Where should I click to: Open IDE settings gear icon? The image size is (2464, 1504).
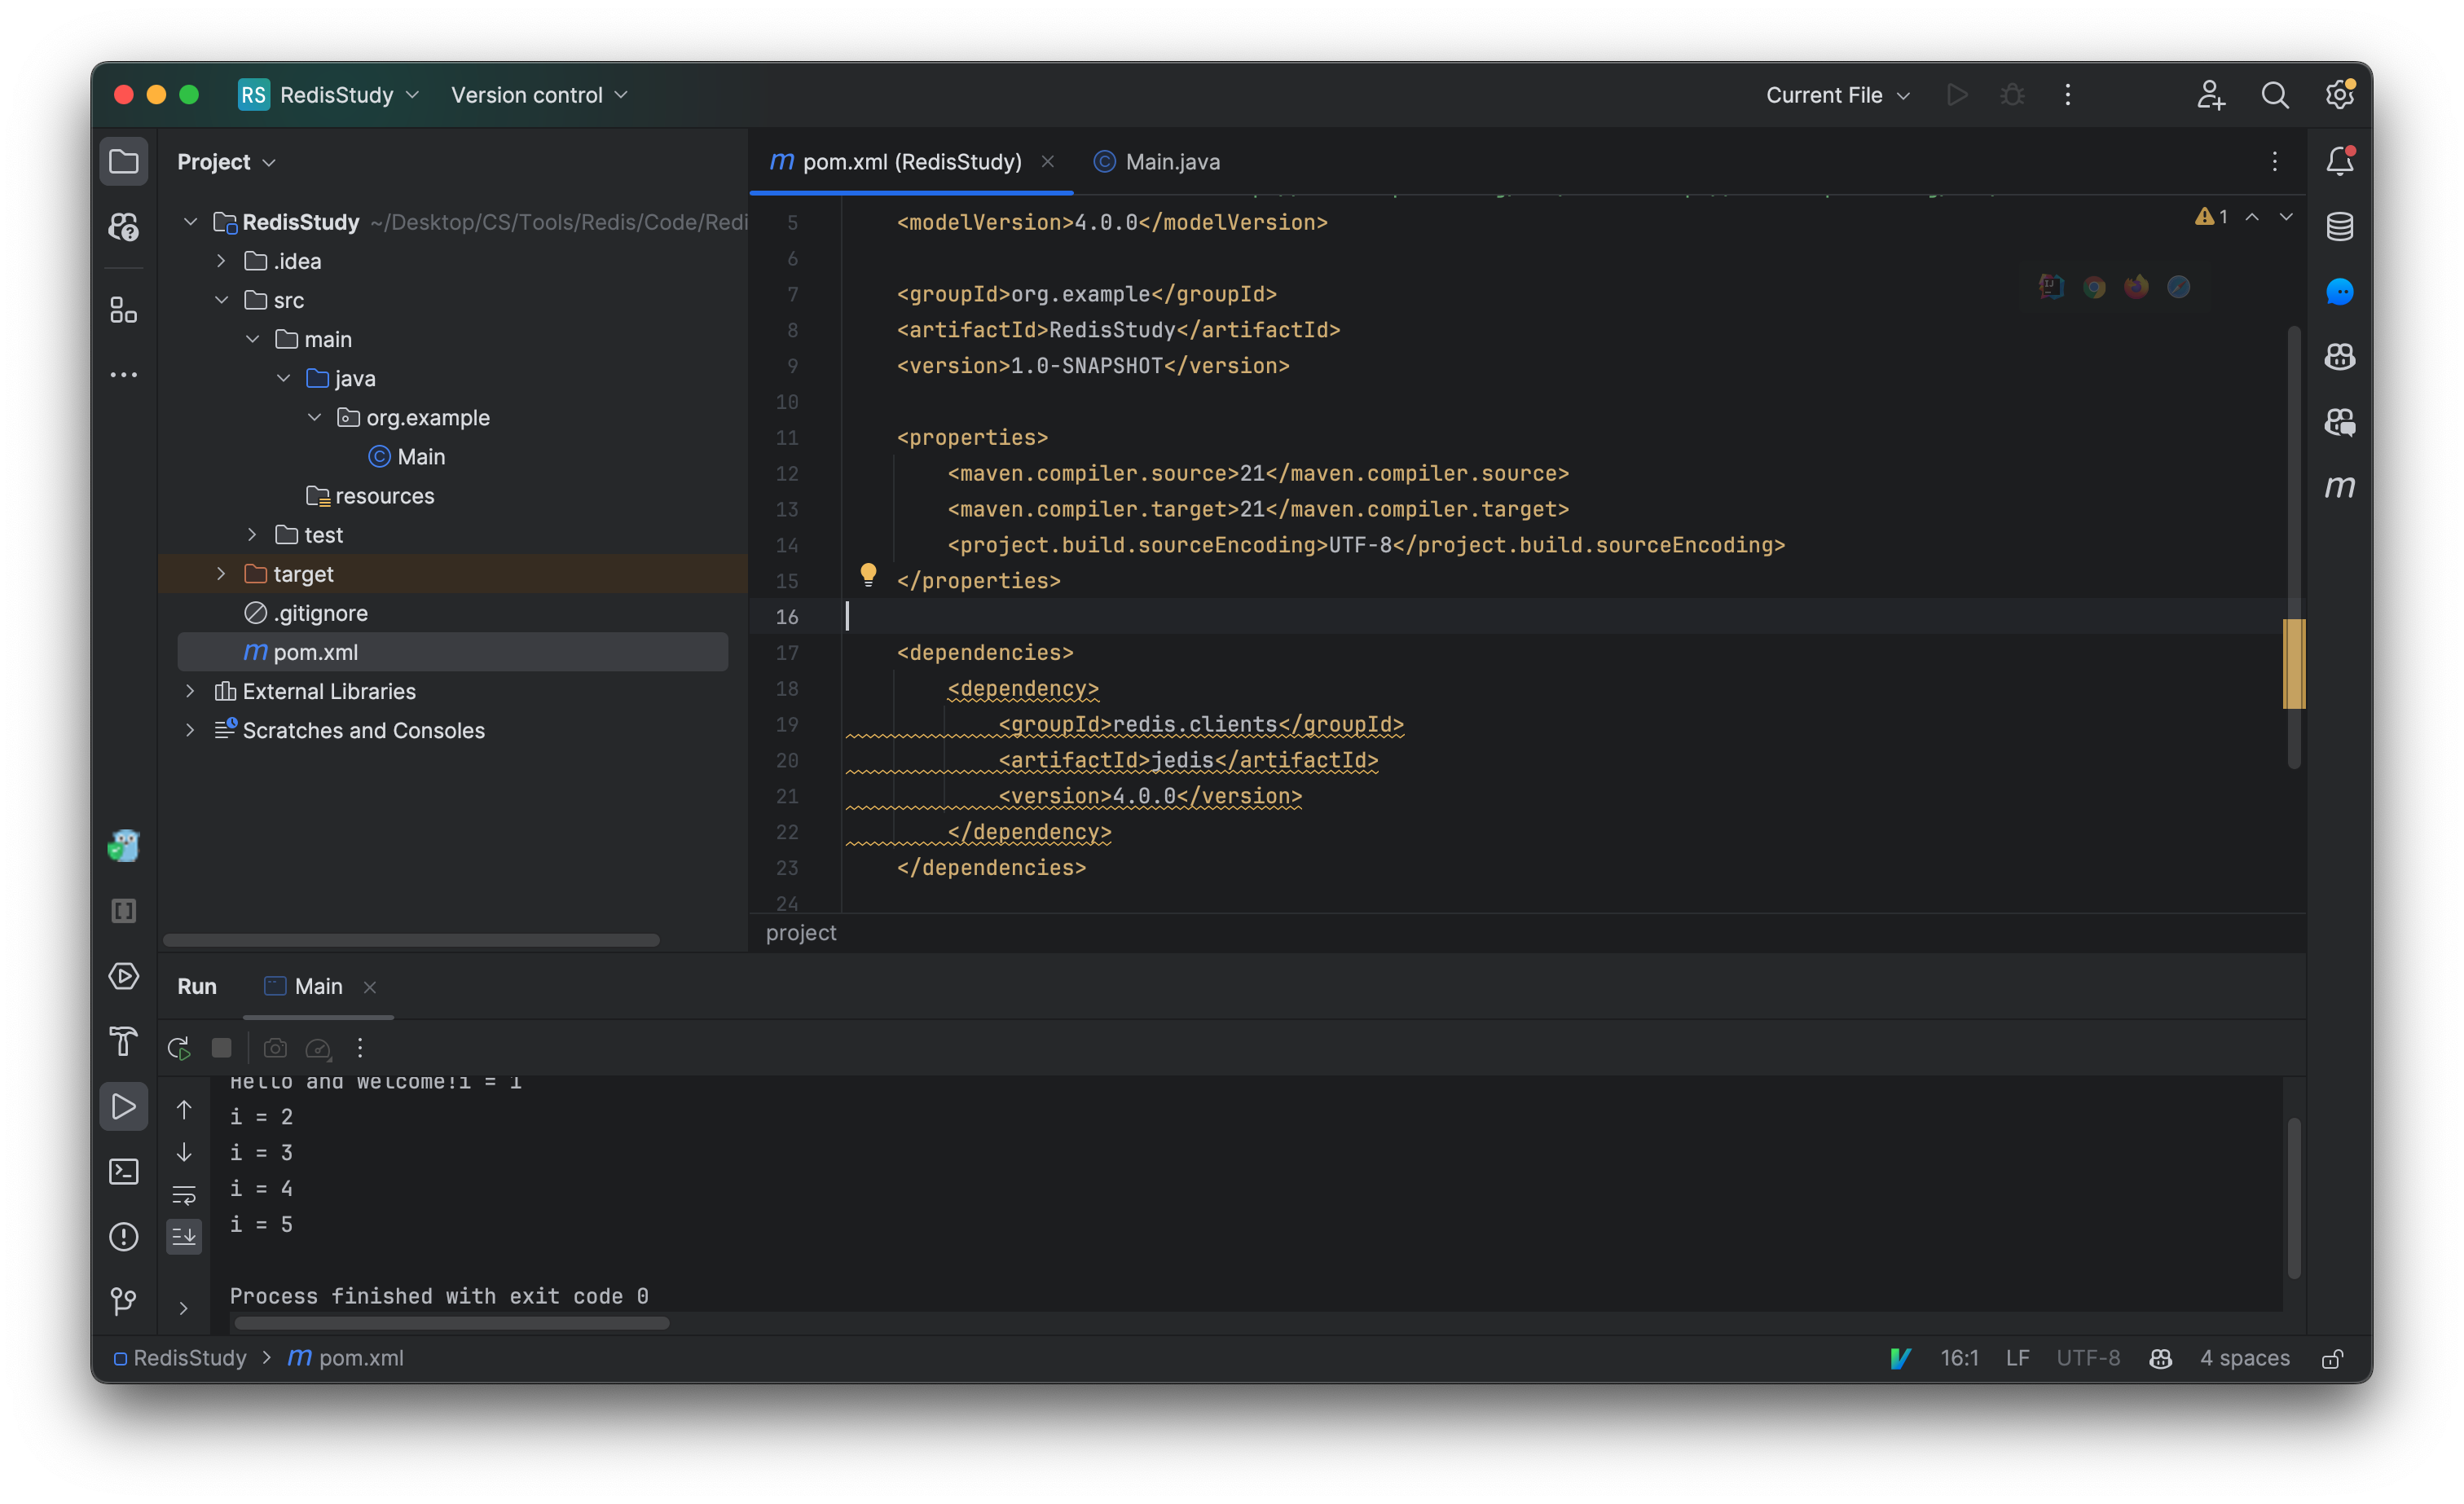pyautogui.click(x=2339, y=95)
